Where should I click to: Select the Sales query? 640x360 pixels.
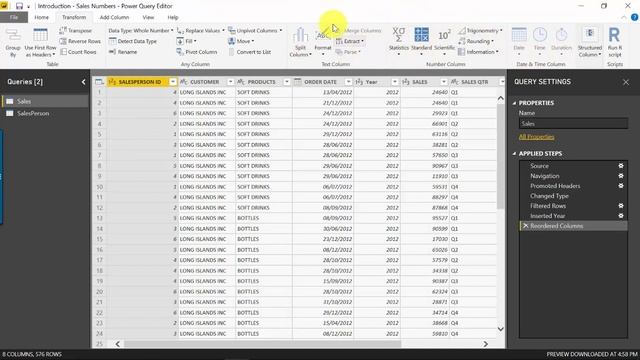45,101
